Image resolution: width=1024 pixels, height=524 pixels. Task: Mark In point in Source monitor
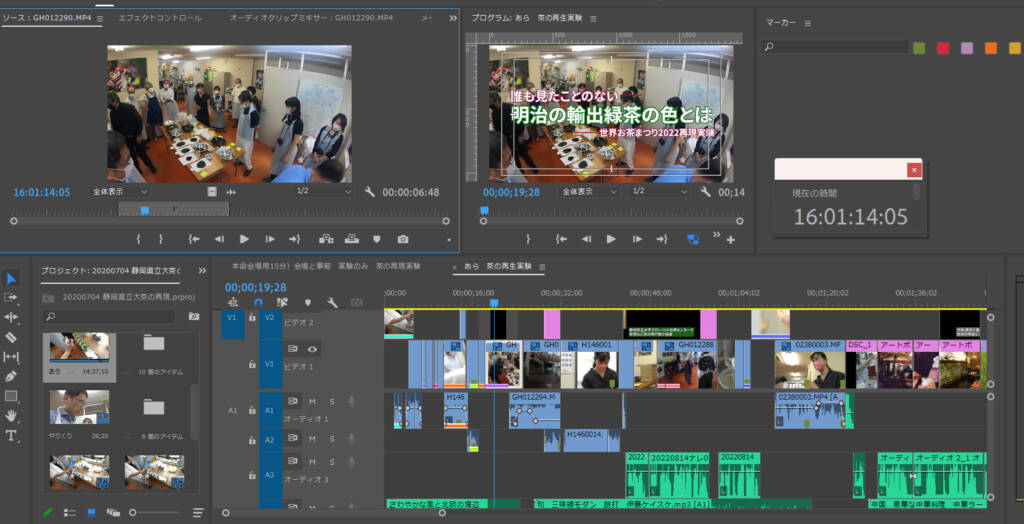coord(138,239)
